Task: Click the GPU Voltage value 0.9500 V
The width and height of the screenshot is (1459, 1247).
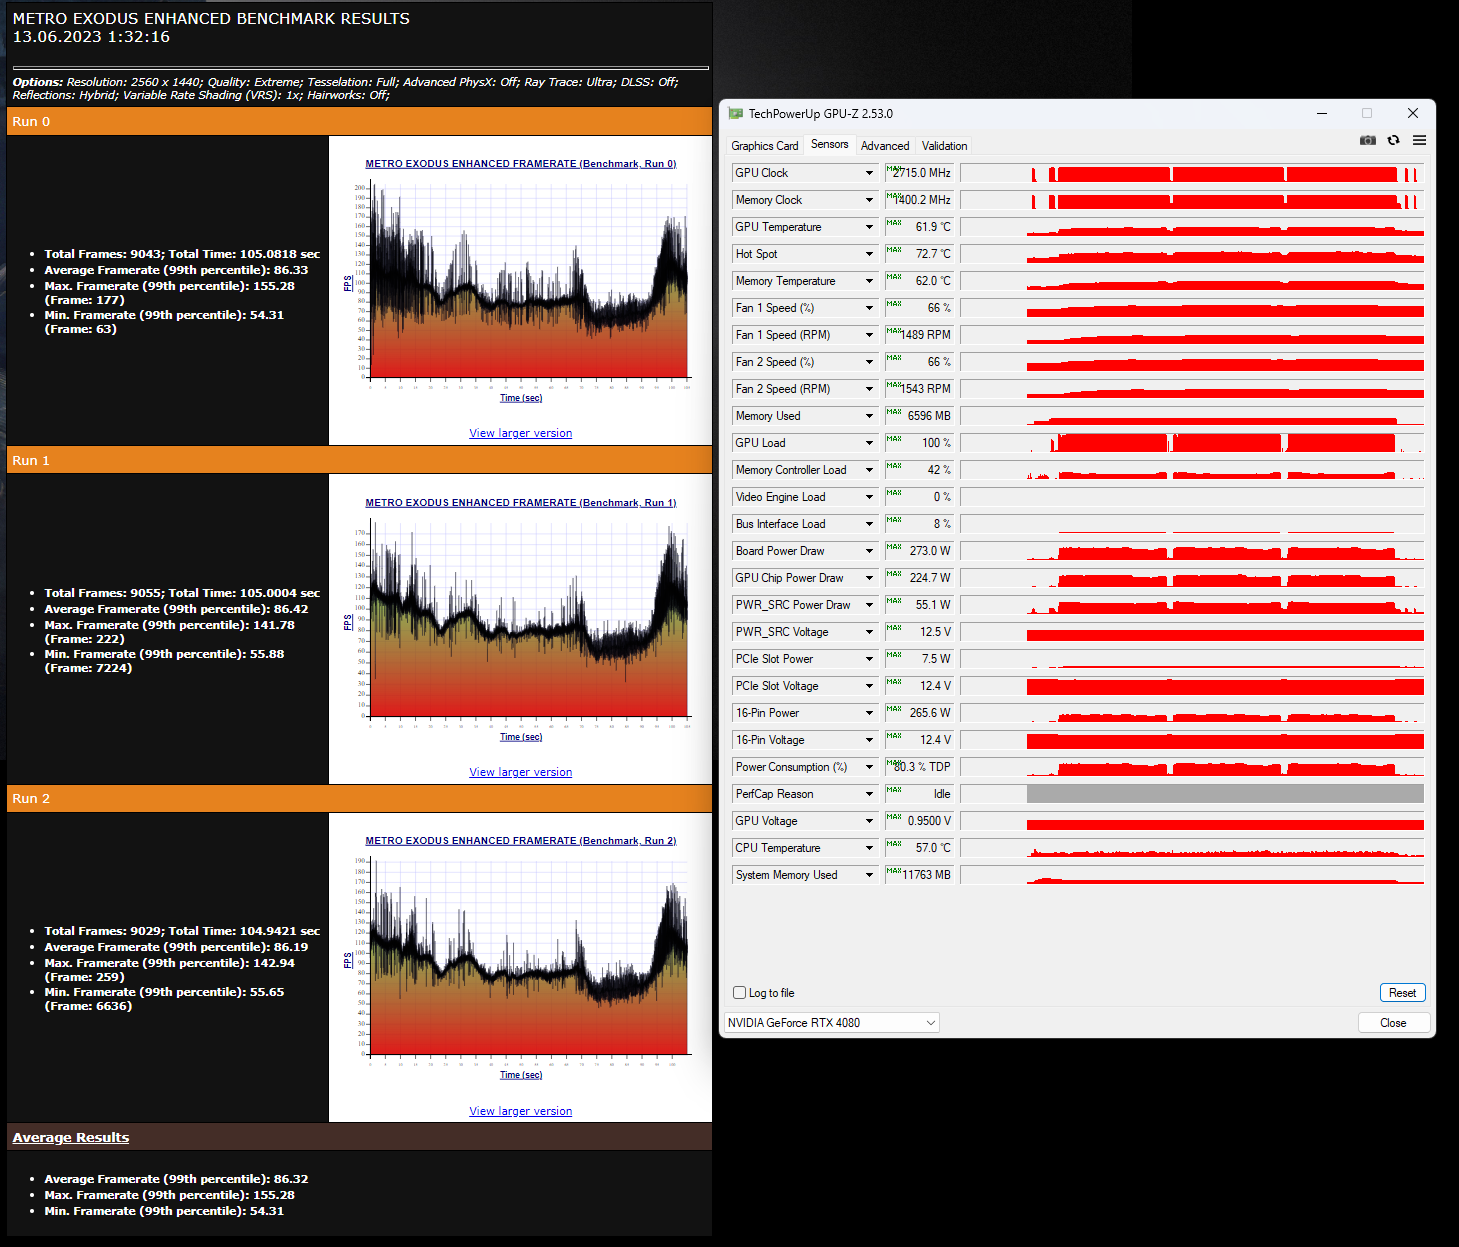Action: pyautogui.click(x=919, y=821)
